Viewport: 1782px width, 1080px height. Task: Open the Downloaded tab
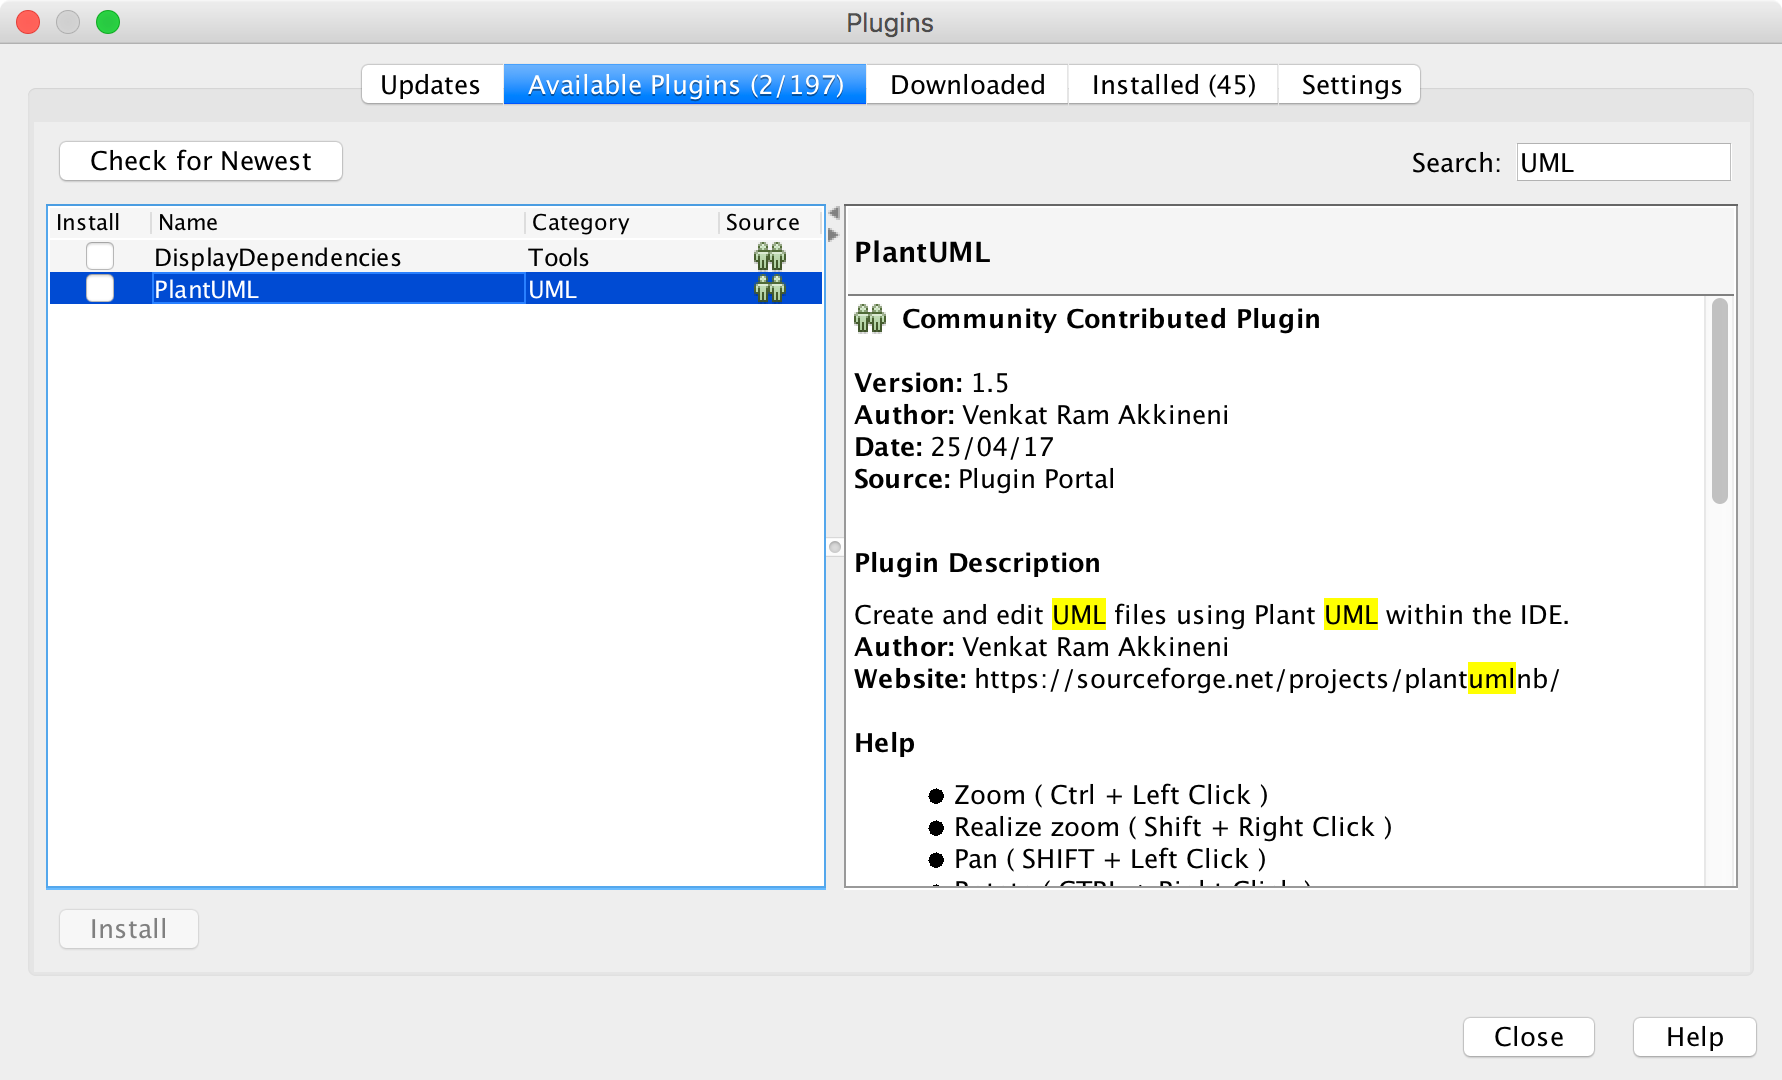click(966, 84)
